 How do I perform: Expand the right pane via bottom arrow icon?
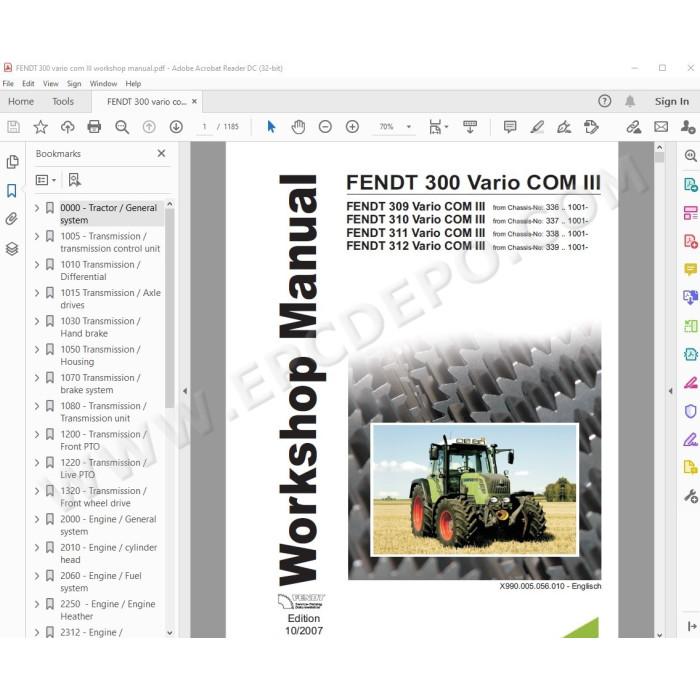pyautogui.click(x=692, y=626)
